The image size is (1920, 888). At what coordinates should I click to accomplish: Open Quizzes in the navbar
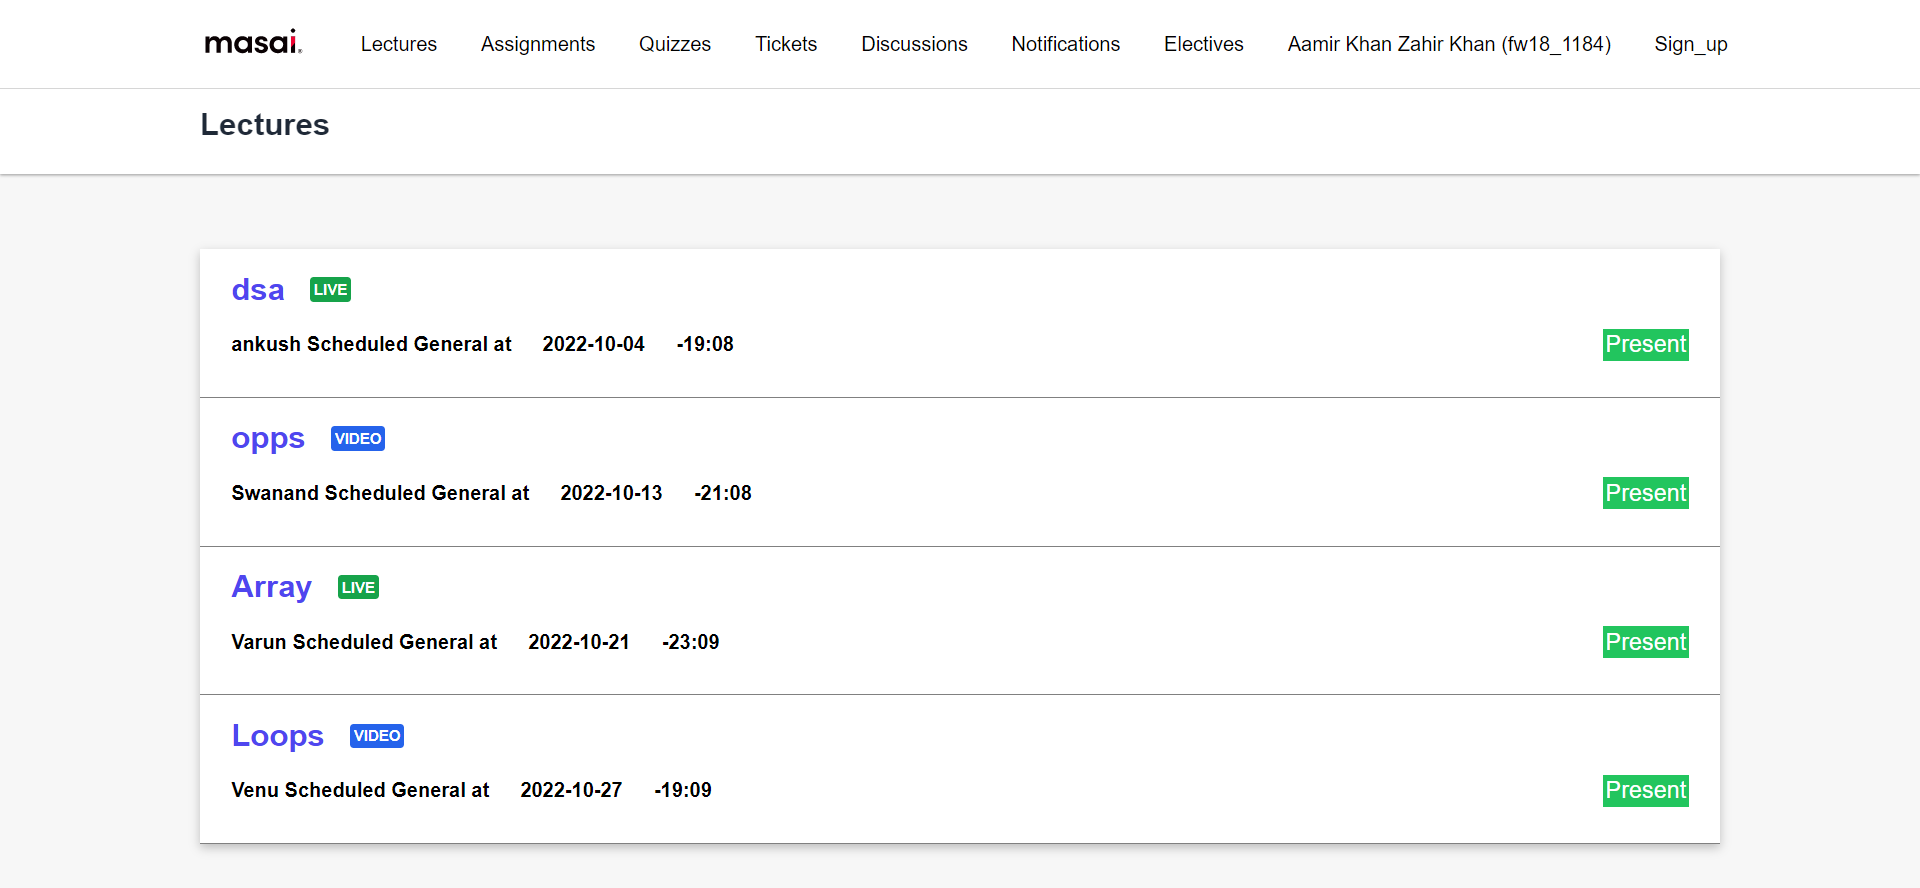click(x=674, y=44)
